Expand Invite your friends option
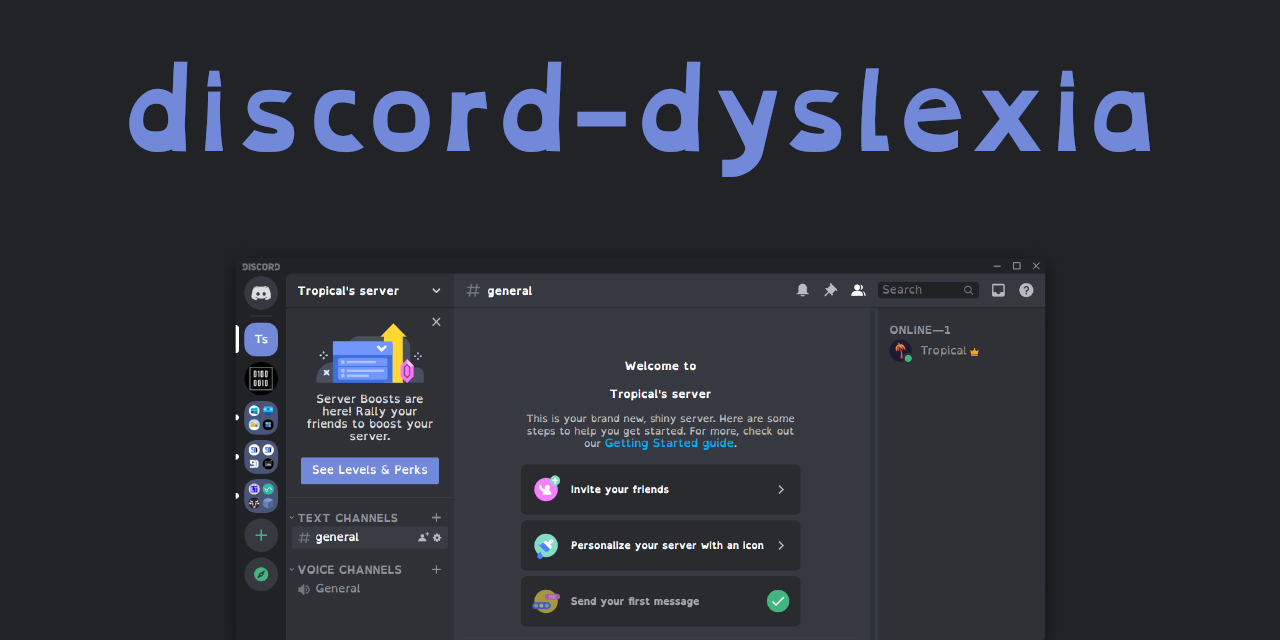 coord(782,489)
